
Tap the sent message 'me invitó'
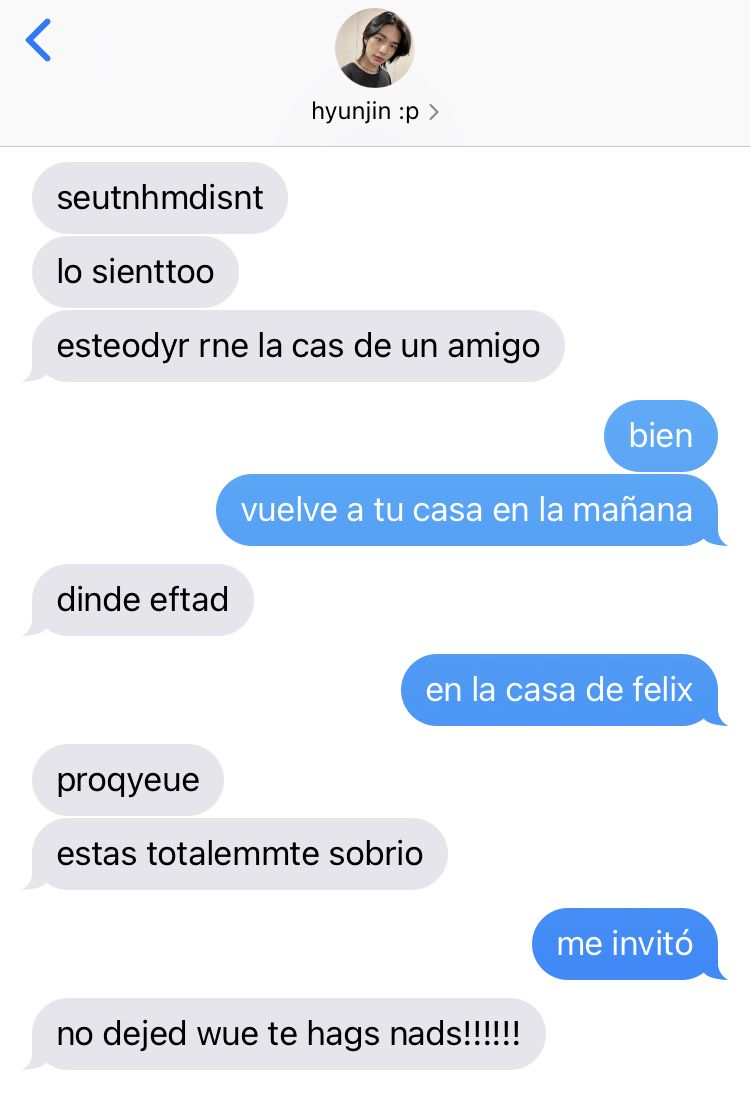pos(625,944)
